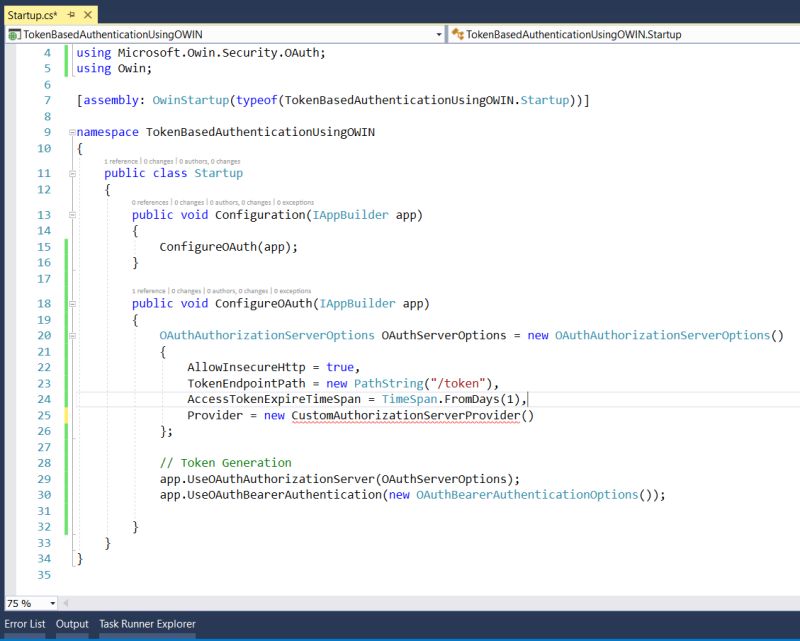
Task: Click the project icon in the left navigation bar
Action: click(16, 33)
